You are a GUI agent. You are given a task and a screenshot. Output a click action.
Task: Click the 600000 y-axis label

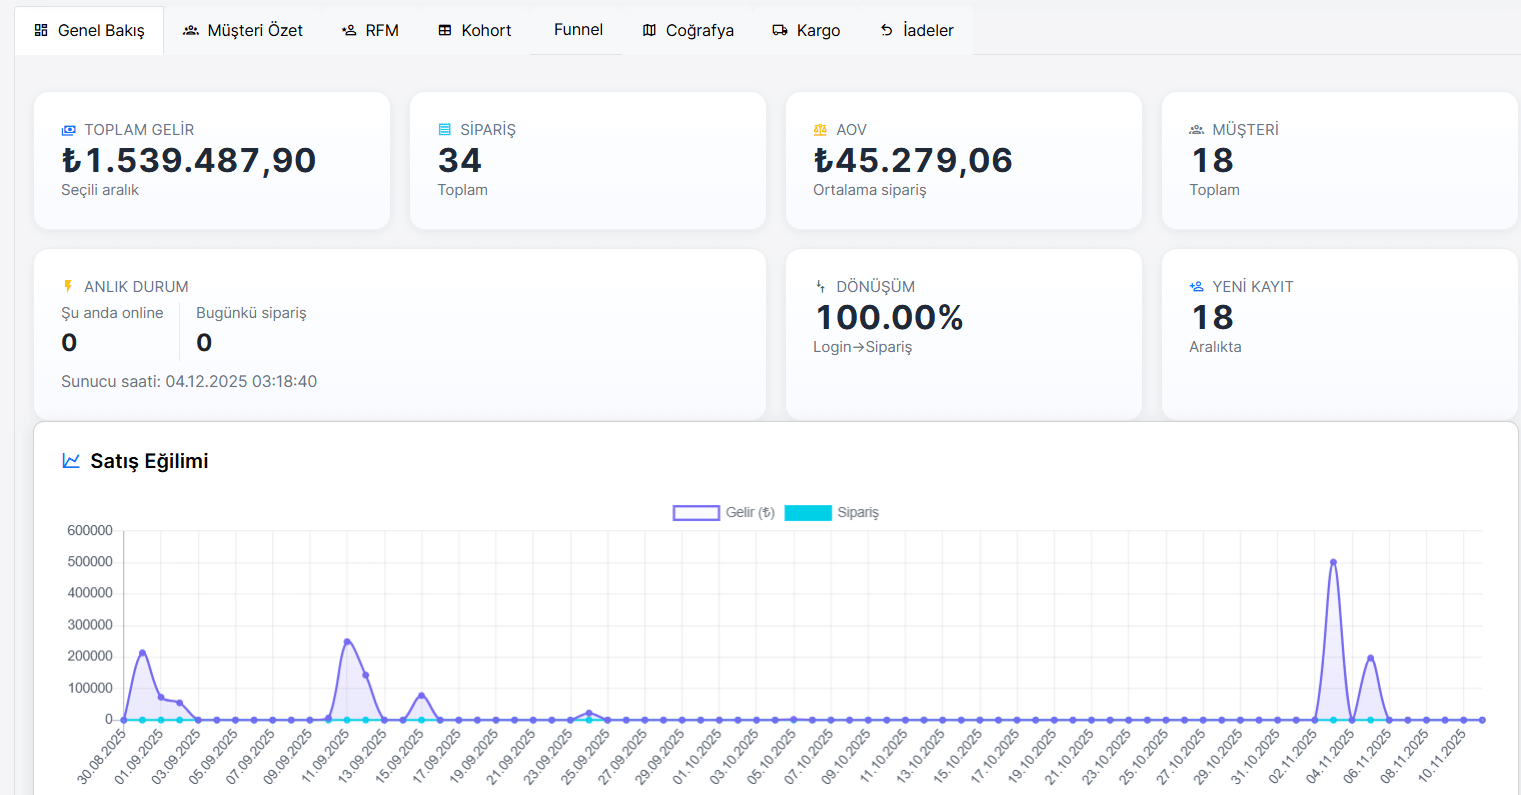pos(90,531)
